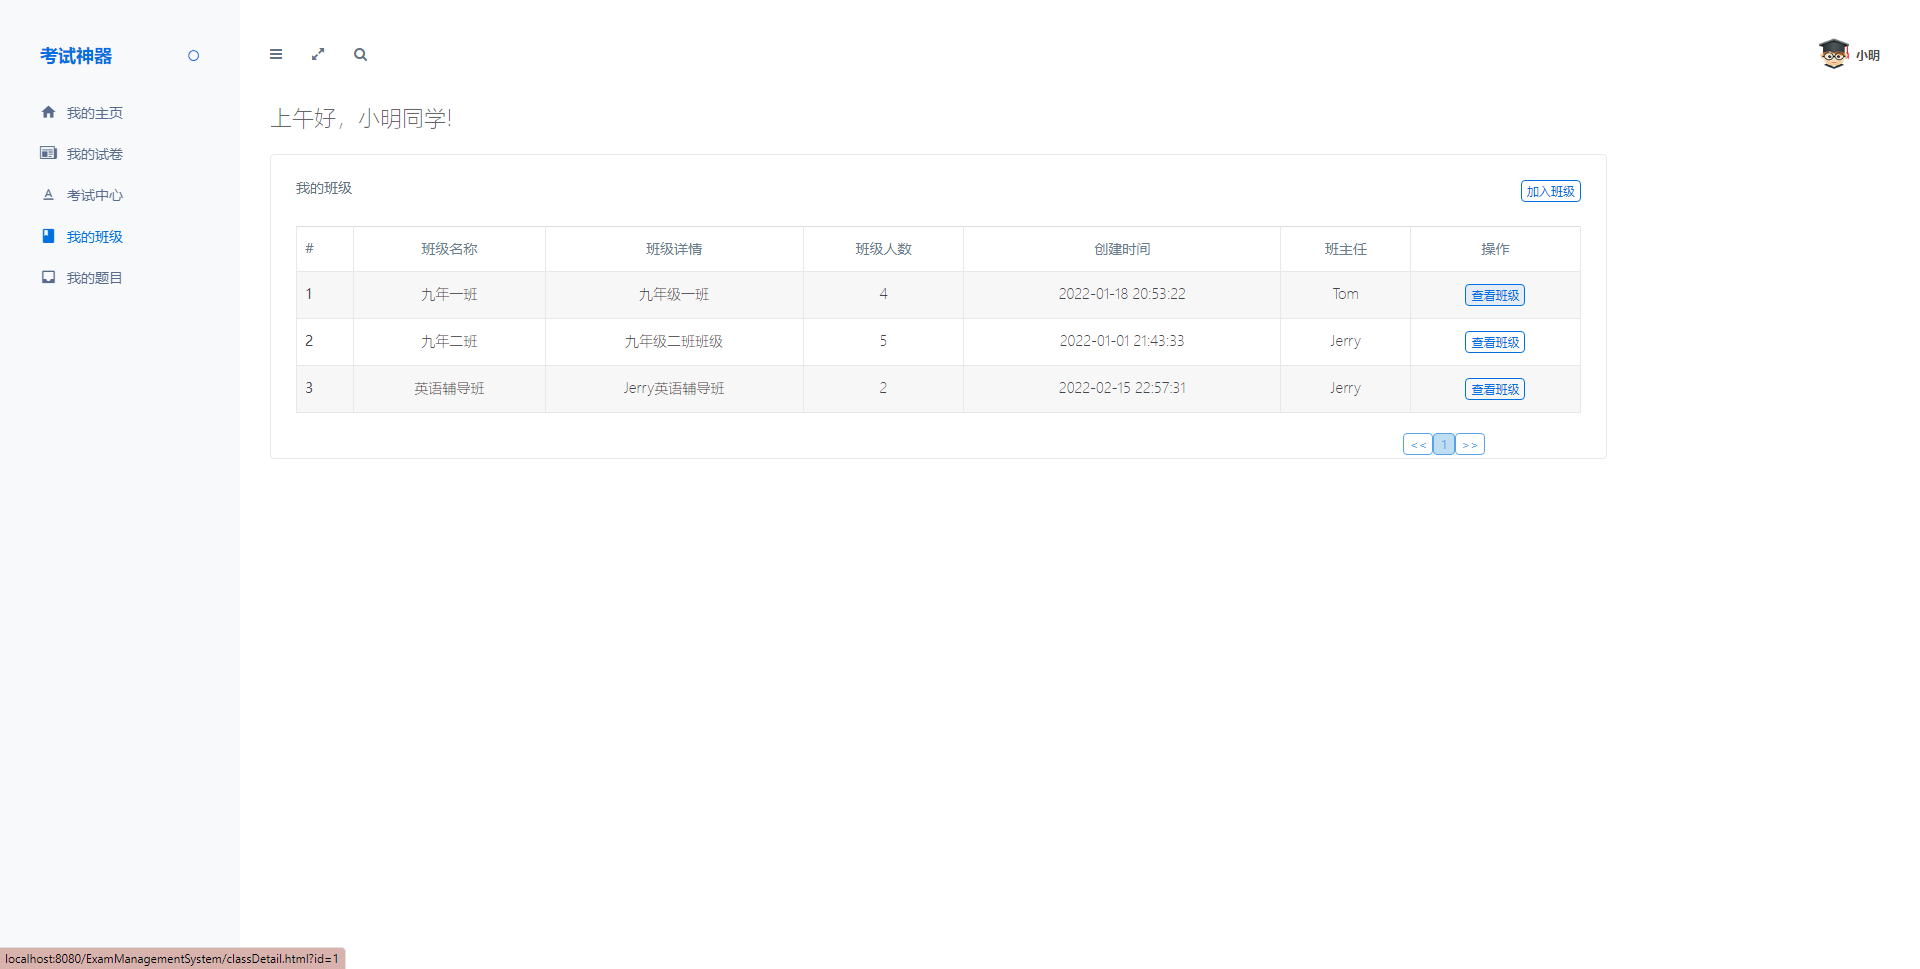The image size is (1920, 969).
Task: Click the 加入班级 button
Action: (1550, 191)
